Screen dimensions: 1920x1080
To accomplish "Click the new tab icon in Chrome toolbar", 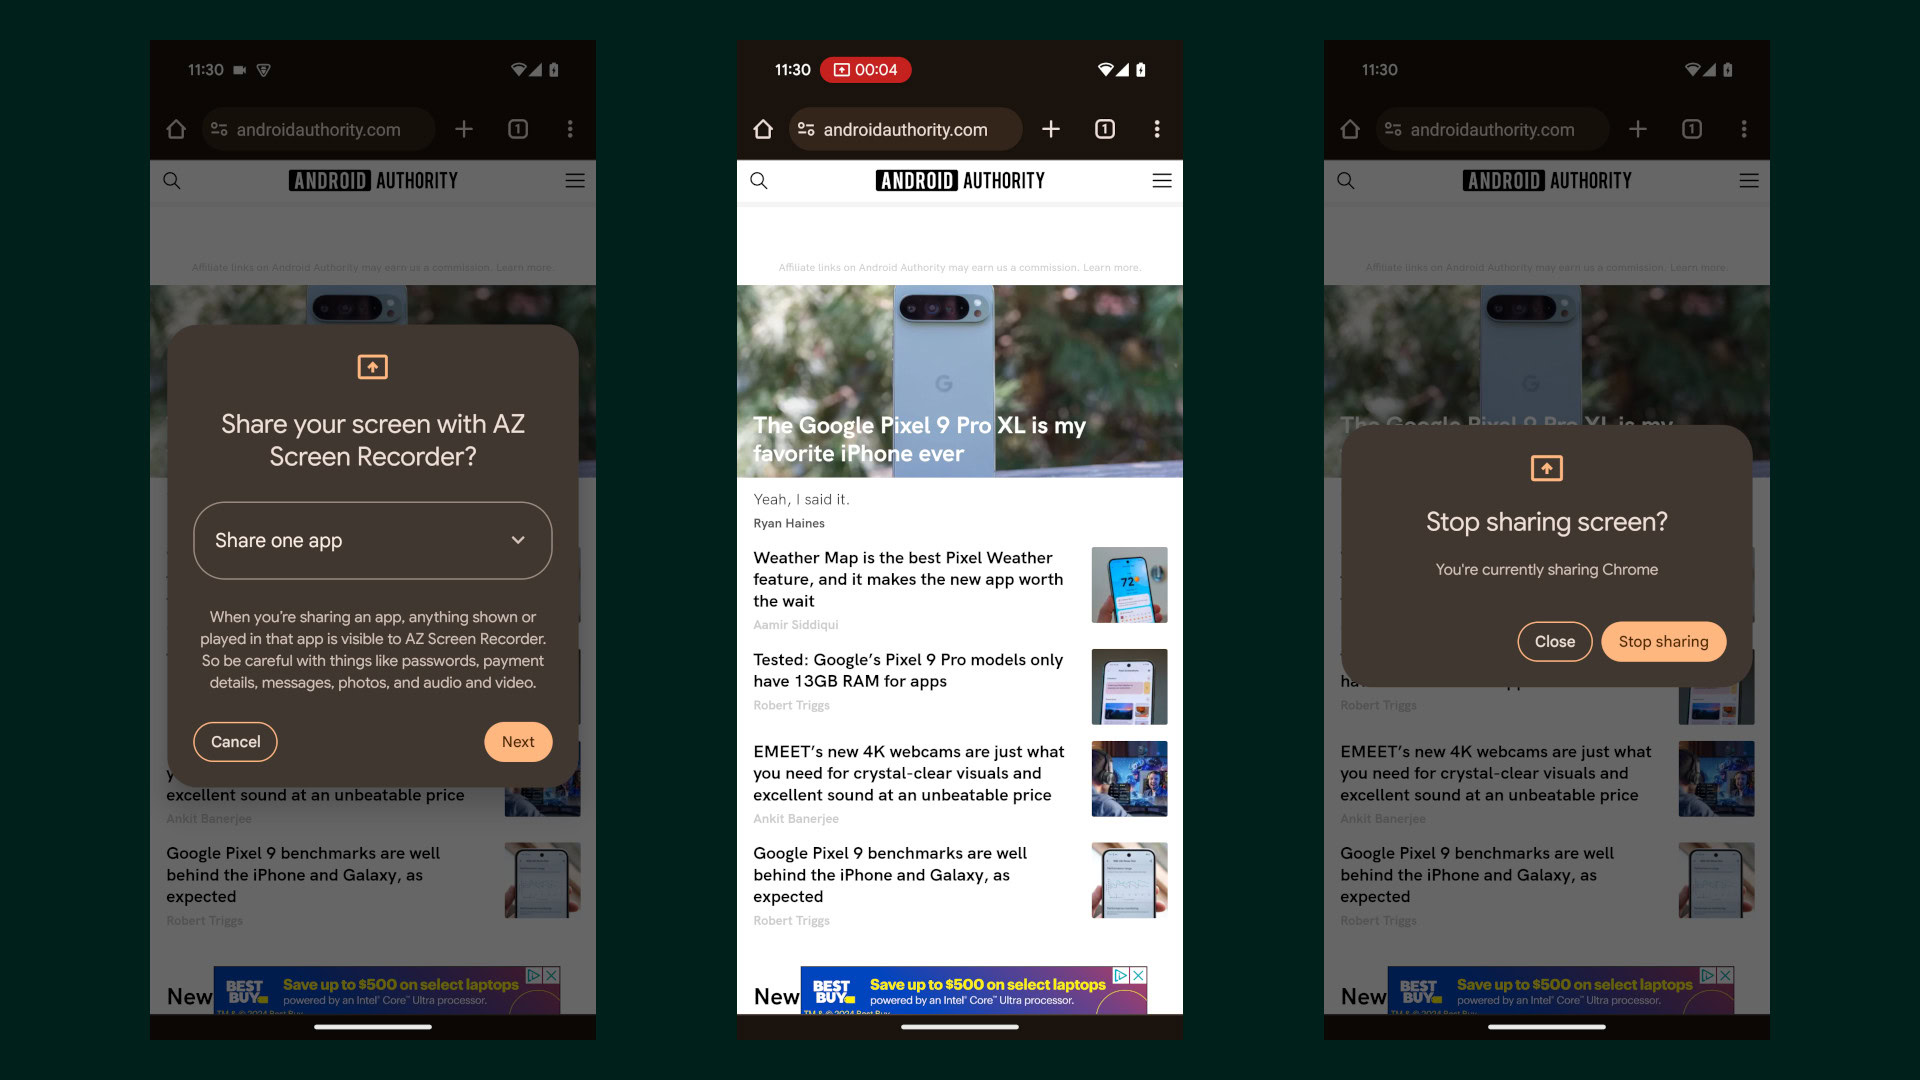I will click(x=1051, y=128).
